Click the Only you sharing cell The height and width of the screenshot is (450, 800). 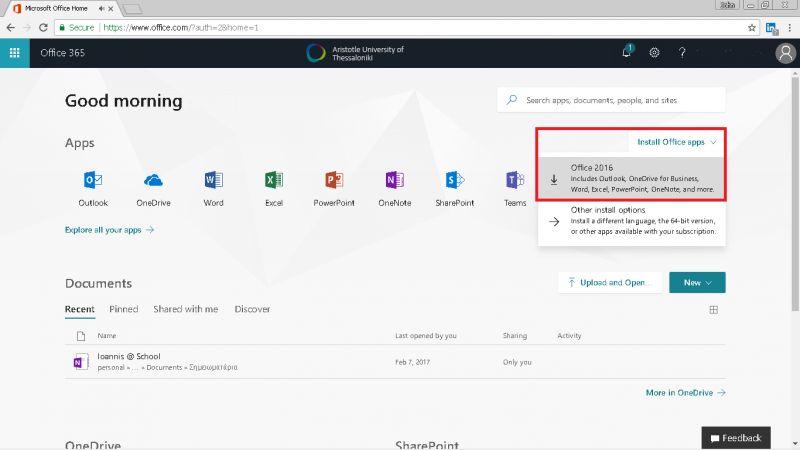click(x=517, y=362)
